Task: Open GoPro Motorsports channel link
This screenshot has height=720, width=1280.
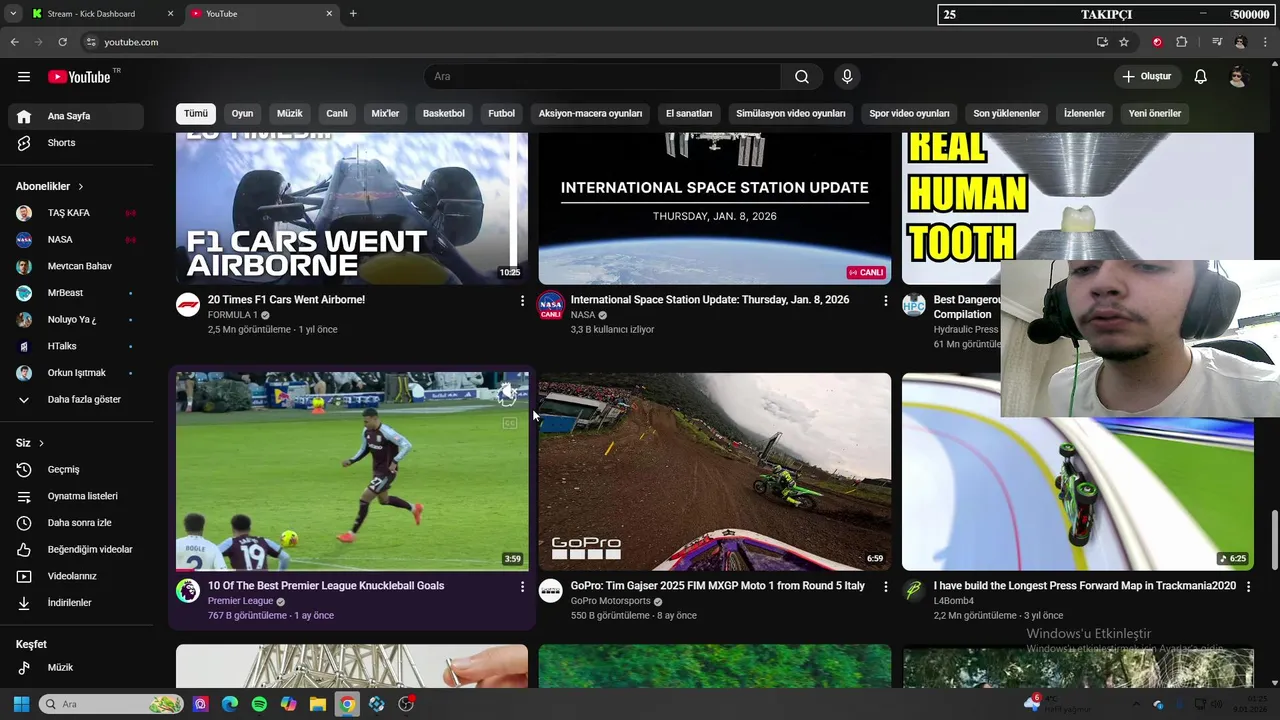Action: click(610, 601)
